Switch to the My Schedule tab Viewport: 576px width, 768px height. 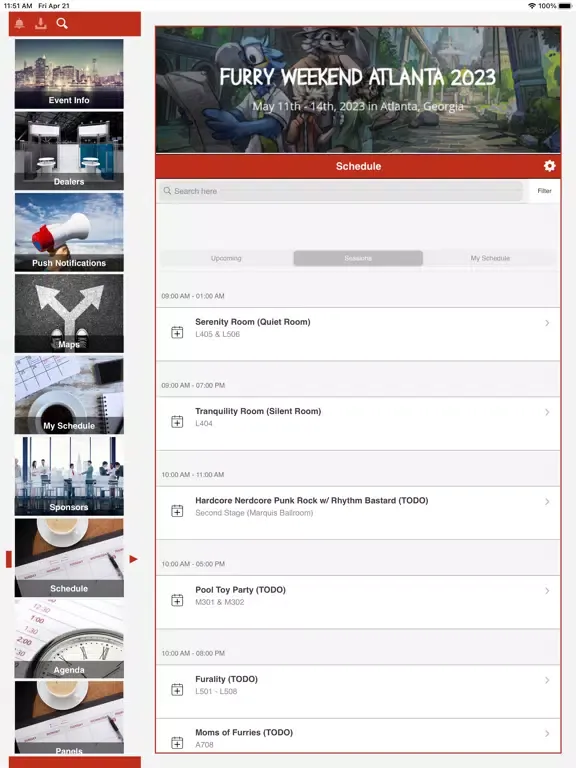coord(490,258)
